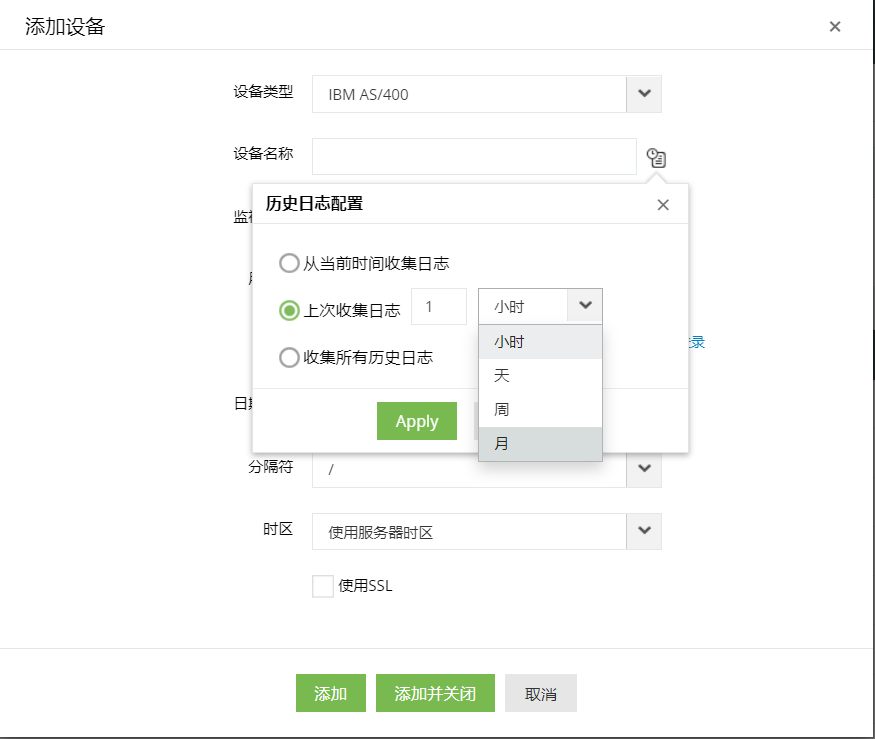The height and width of the screenshot is (739, 875).
Task: Choose 月 from the unit list
Action: pyautogui.click(x=540, y=444)
